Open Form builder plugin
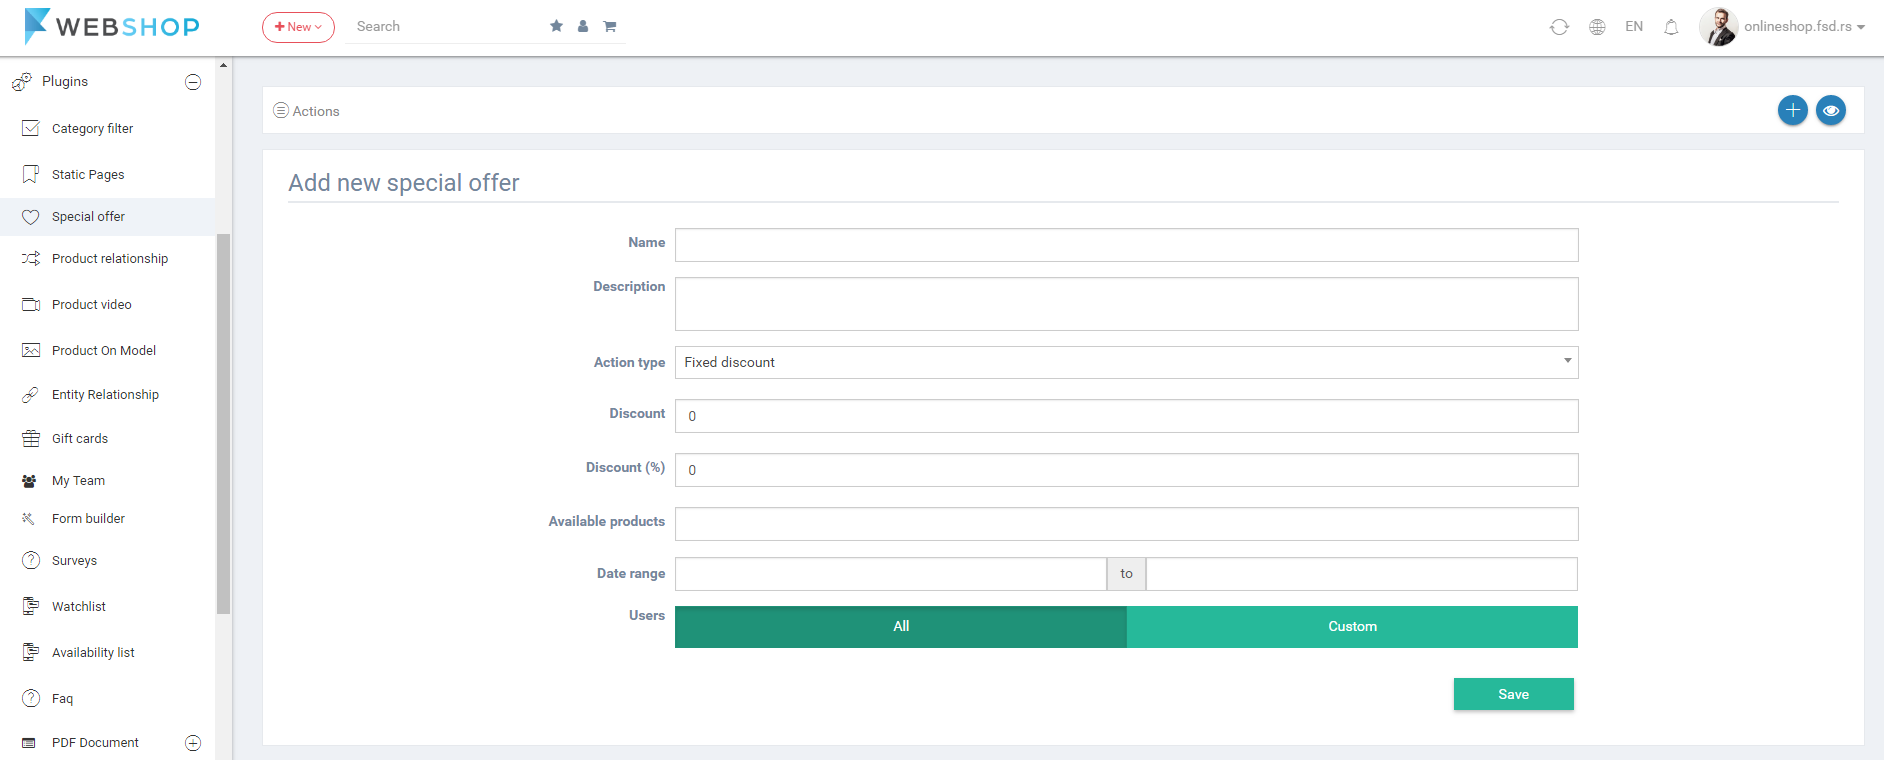Image resolution: width=1884 pixels, height=760 pixels. (x=88, y=518)
